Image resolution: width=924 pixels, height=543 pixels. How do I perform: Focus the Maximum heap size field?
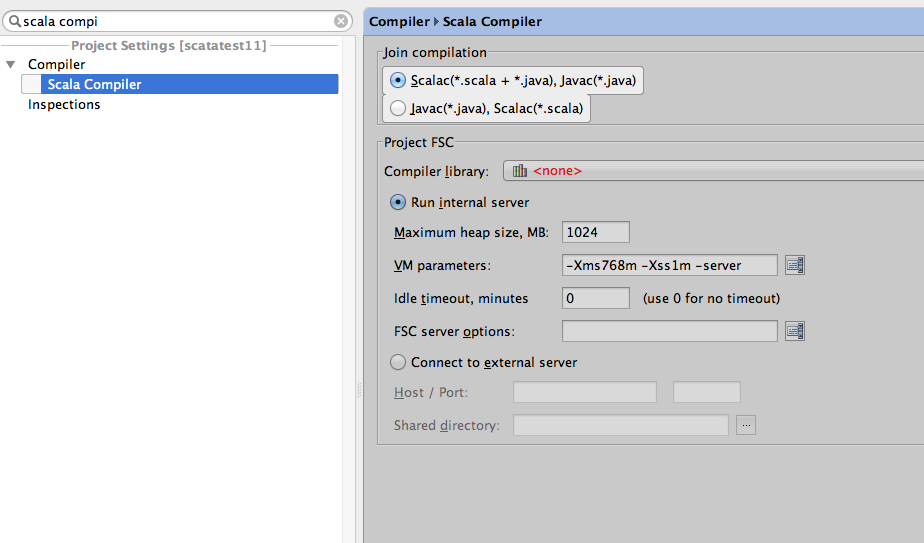click(596, 232)
